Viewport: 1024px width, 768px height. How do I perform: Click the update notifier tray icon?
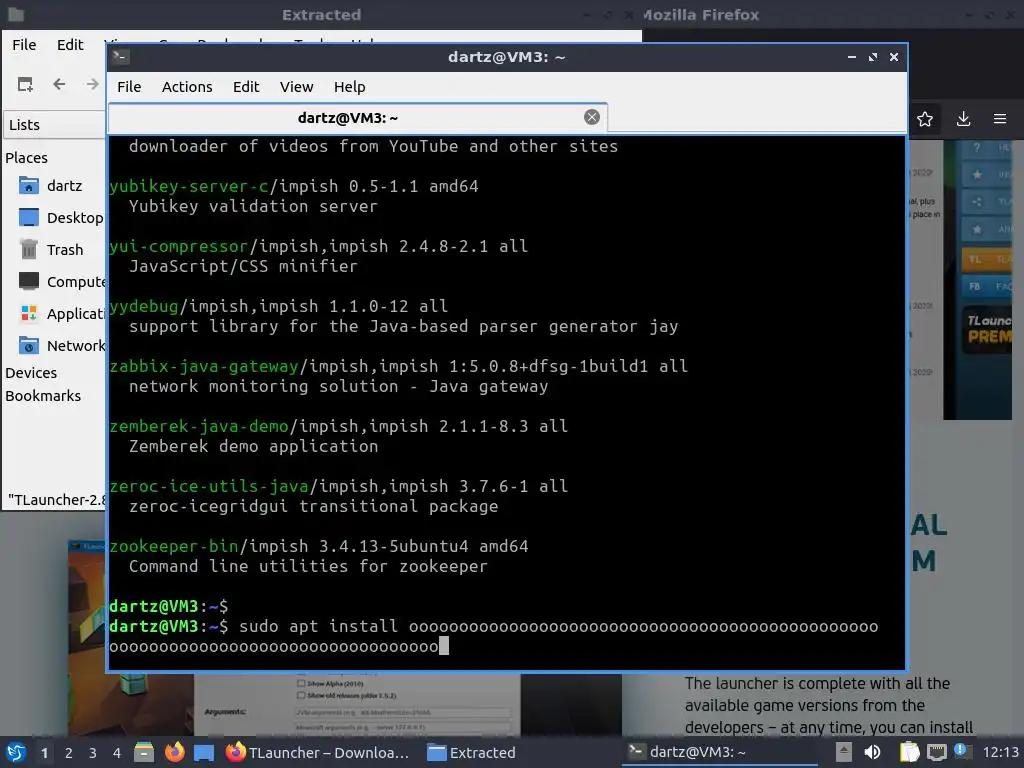[x=960, y=750]
